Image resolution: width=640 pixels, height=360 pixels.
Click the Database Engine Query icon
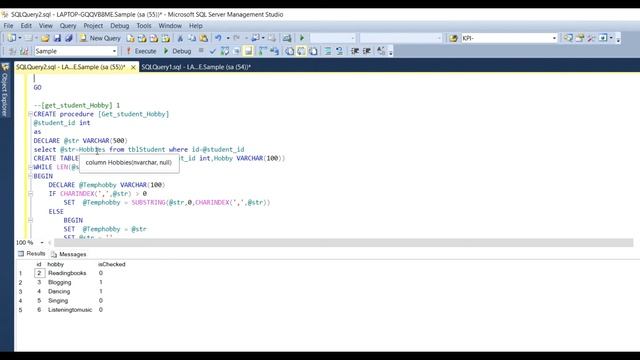[130, 38]
